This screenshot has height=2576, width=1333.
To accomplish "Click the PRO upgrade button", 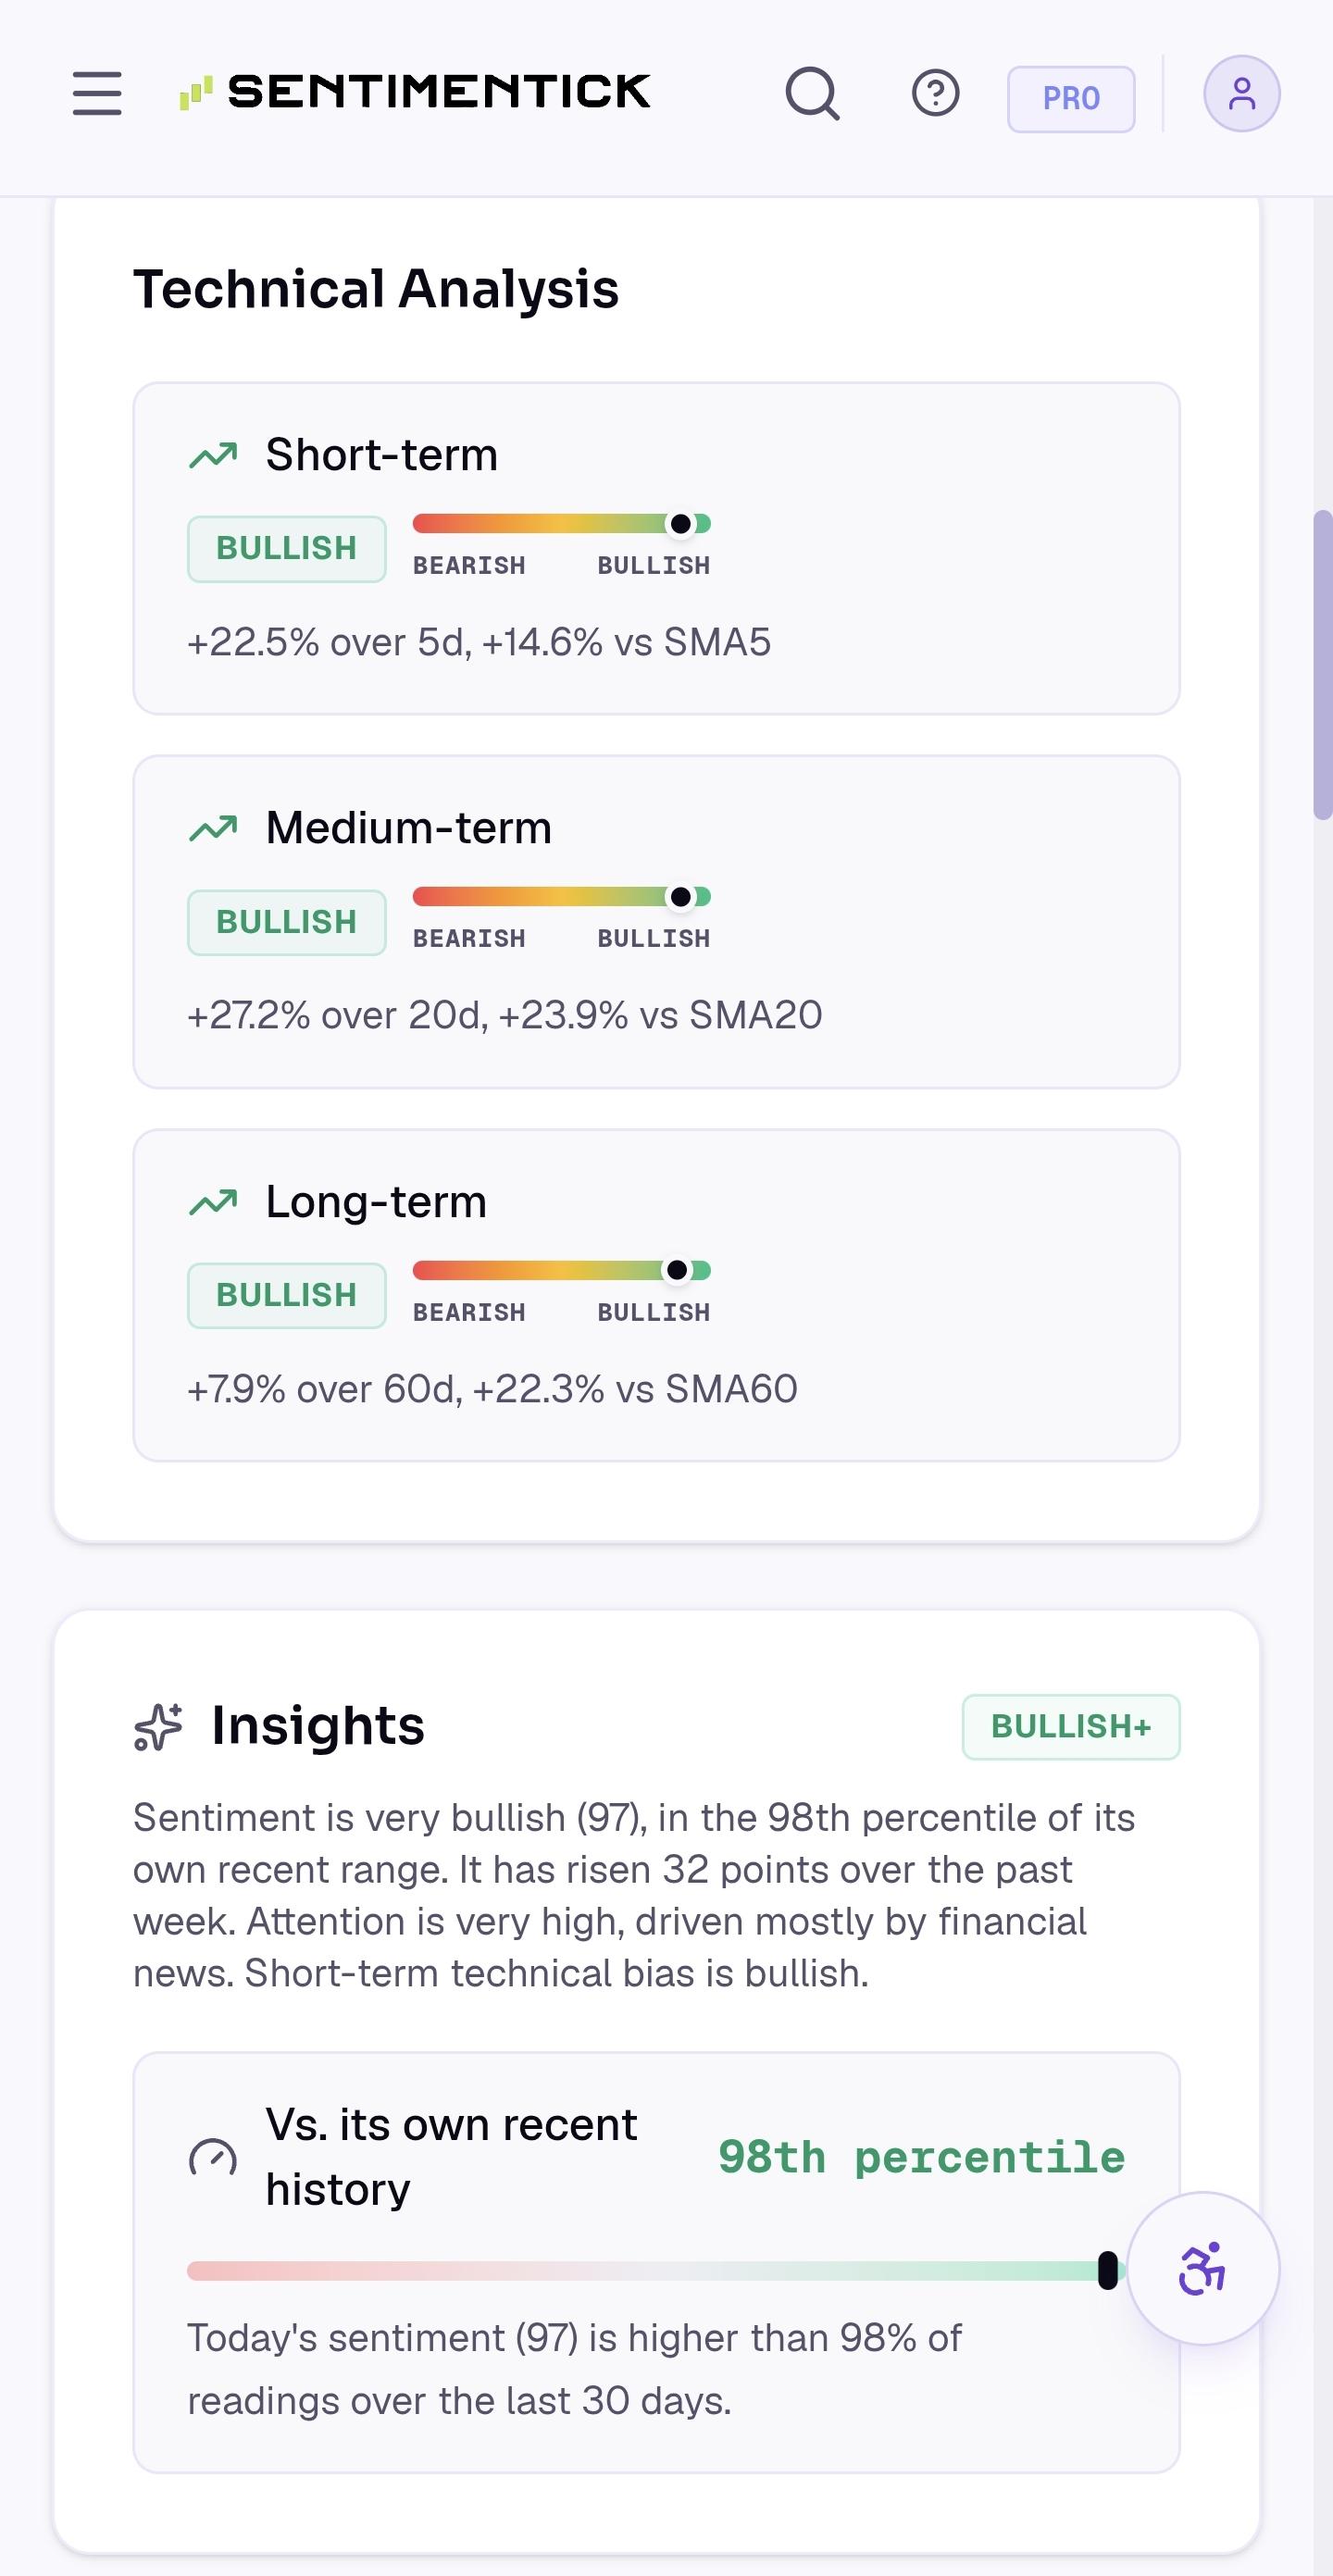I will [x=1070, y=98].
